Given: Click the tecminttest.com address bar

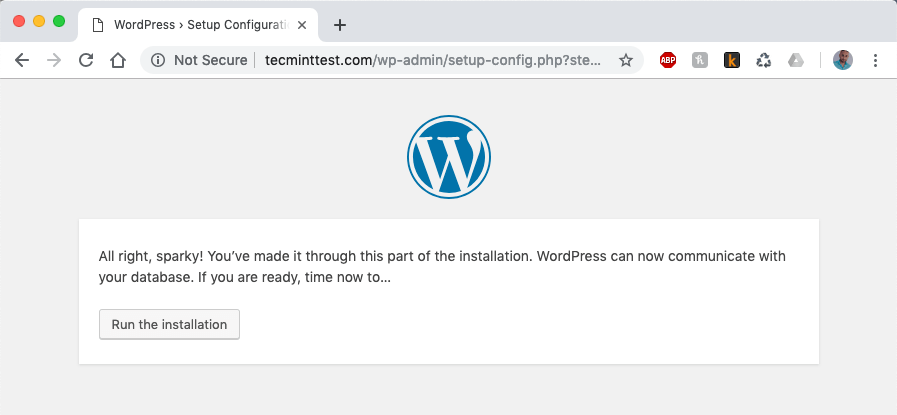Looking at the screenshot, I should (430, 60).
